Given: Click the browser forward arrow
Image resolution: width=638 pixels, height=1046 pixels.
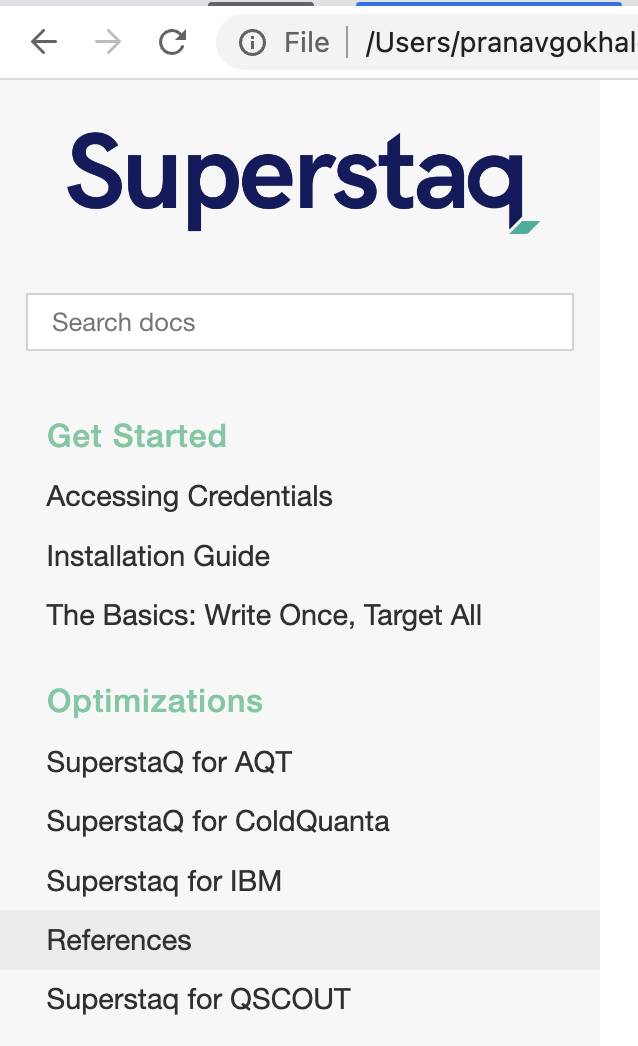Looking at the screenshot, I should click(105, 42).
